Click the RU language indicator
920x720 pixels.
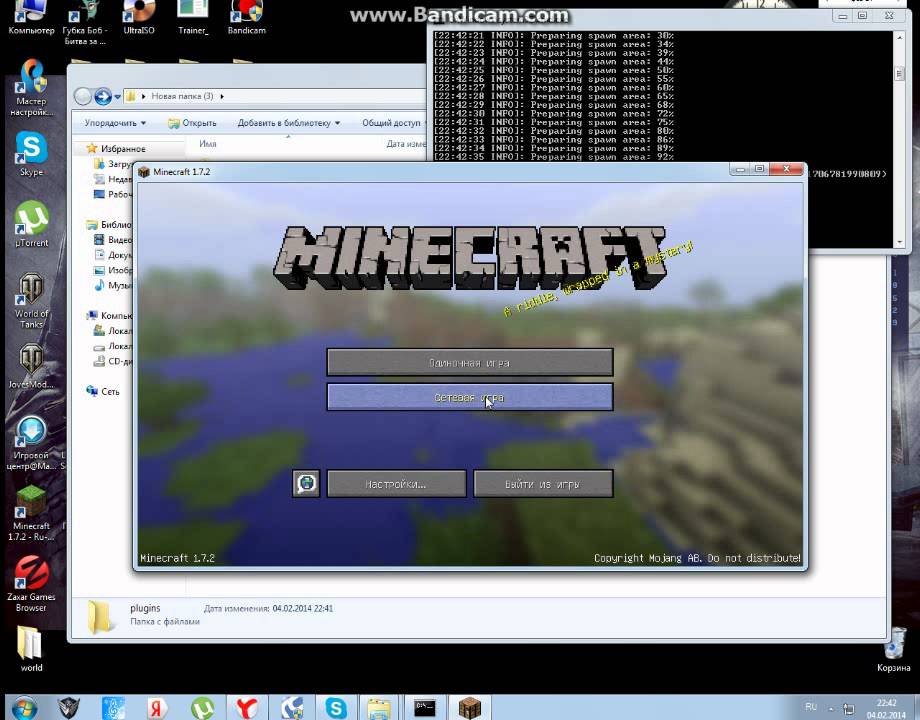click(811, 707)
